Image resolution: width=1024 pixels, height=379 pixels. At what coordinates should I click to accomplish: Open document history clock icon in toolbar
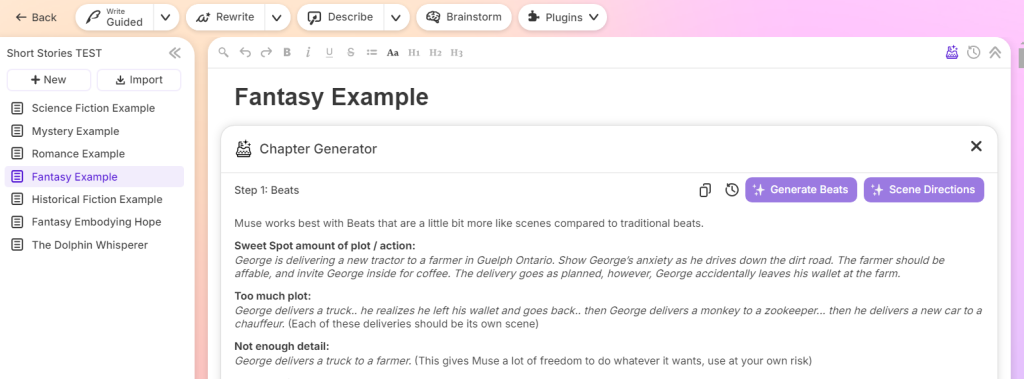point(974,52)
